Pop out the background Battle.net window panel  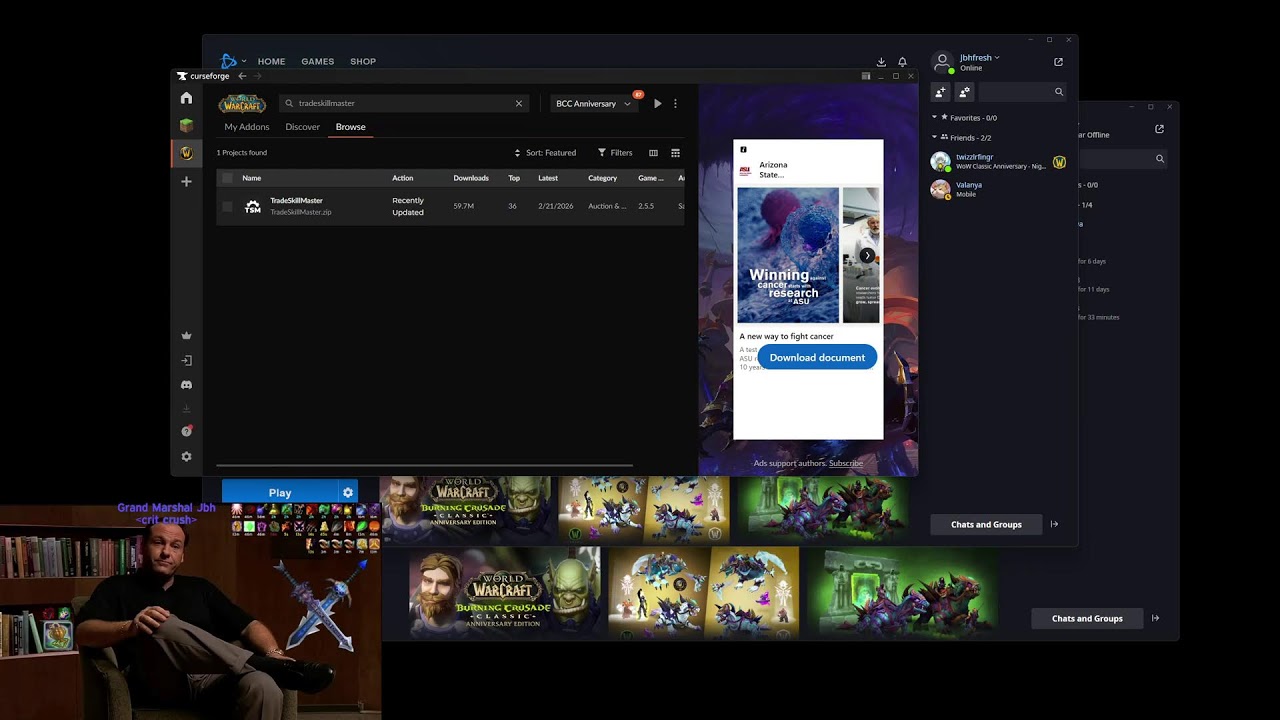pos(1159,129)
